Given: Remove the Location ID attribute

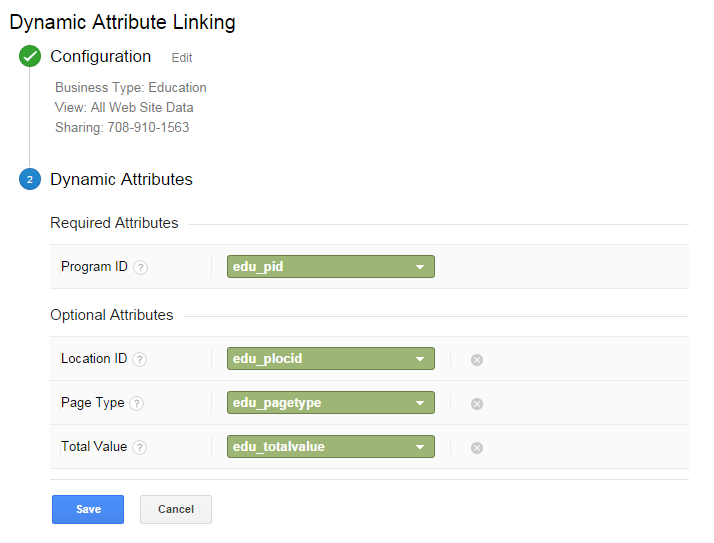Looking at the screenshot, I should pos(477,359).
